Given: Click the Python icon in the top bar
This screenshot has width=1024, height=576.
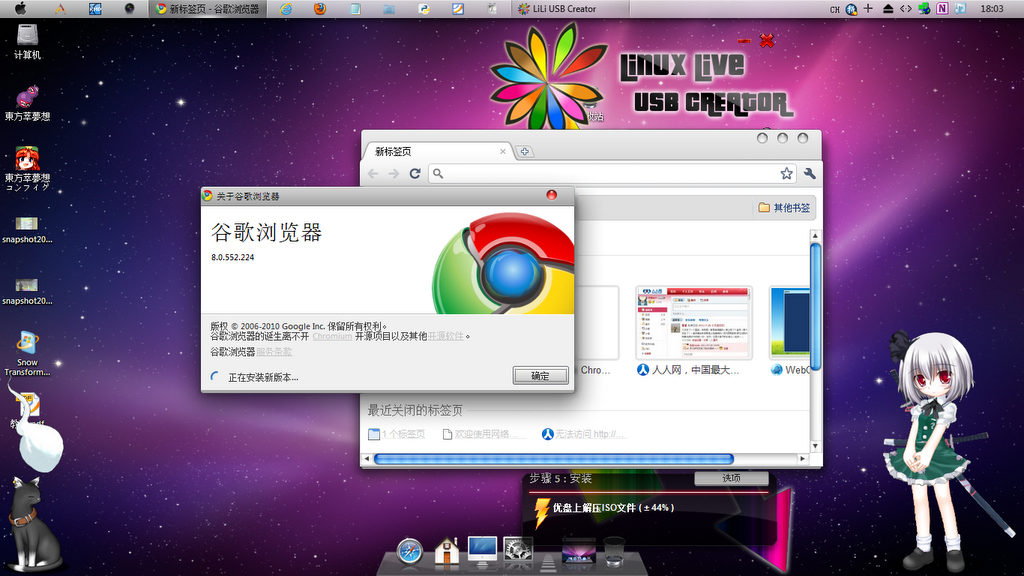Looking at the screenshot, I should (424, 9).
